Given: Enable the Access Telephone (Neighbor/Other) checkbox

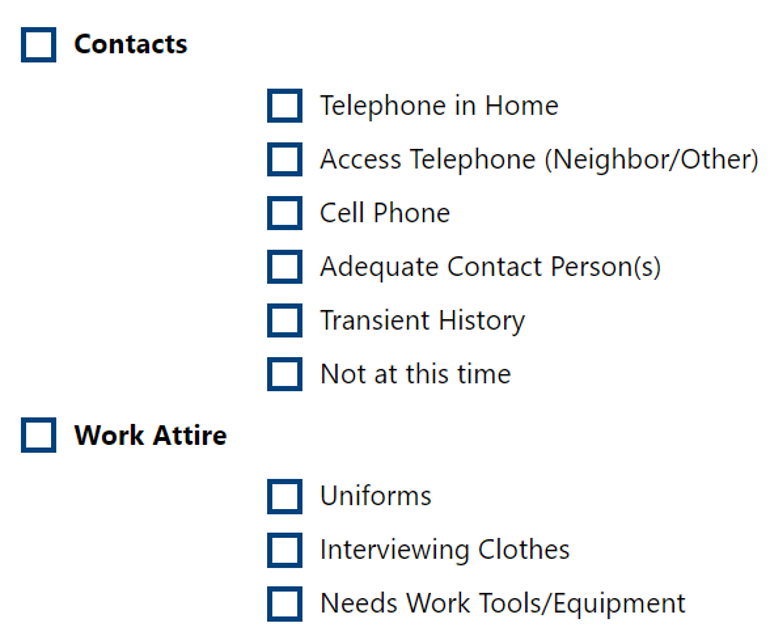Looking at the screenshot, I should 285,160.
